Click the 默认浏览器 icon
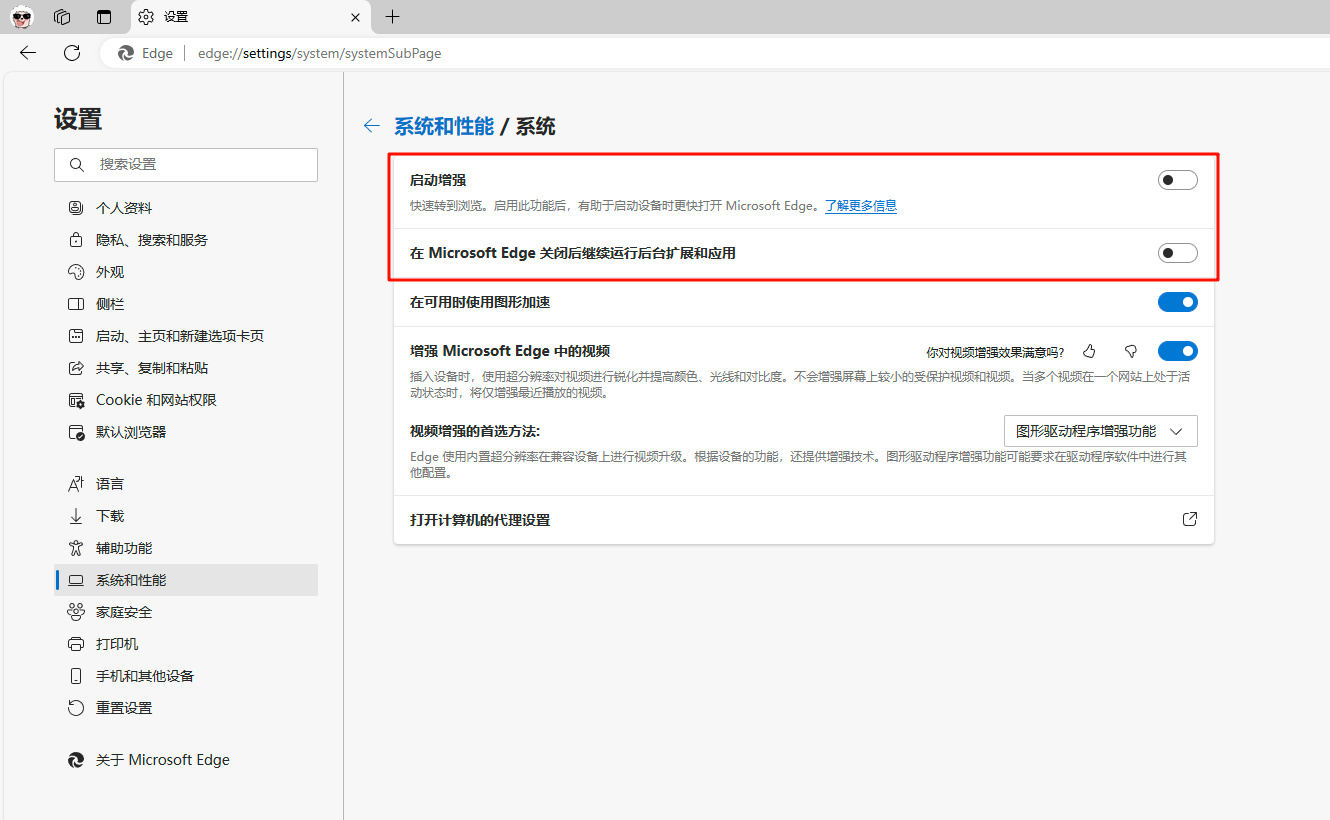This screenshot has height=820, width=1330. click(x=76, y=432)
